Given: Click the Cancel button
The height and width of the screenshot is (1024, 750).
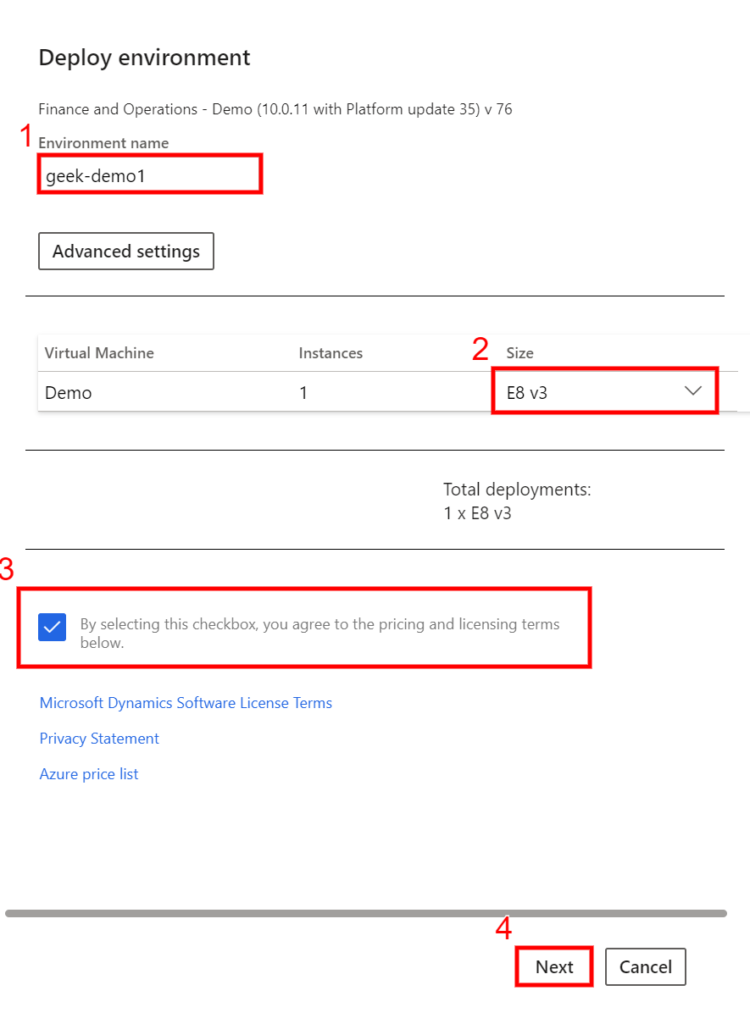Looking at the screenshot, I should point(645,967).
